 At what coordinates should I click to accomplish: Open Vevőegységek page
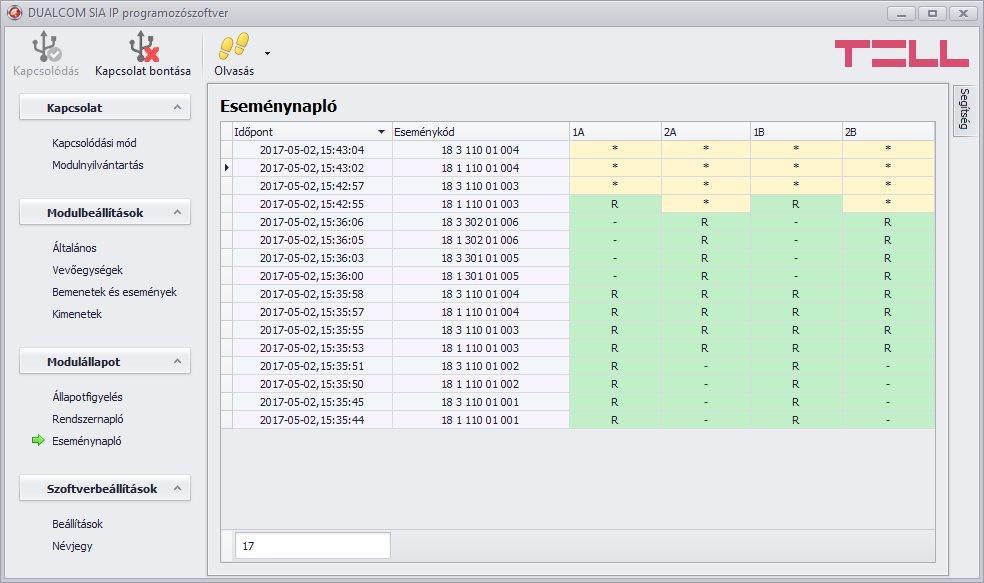click(87, 270)
